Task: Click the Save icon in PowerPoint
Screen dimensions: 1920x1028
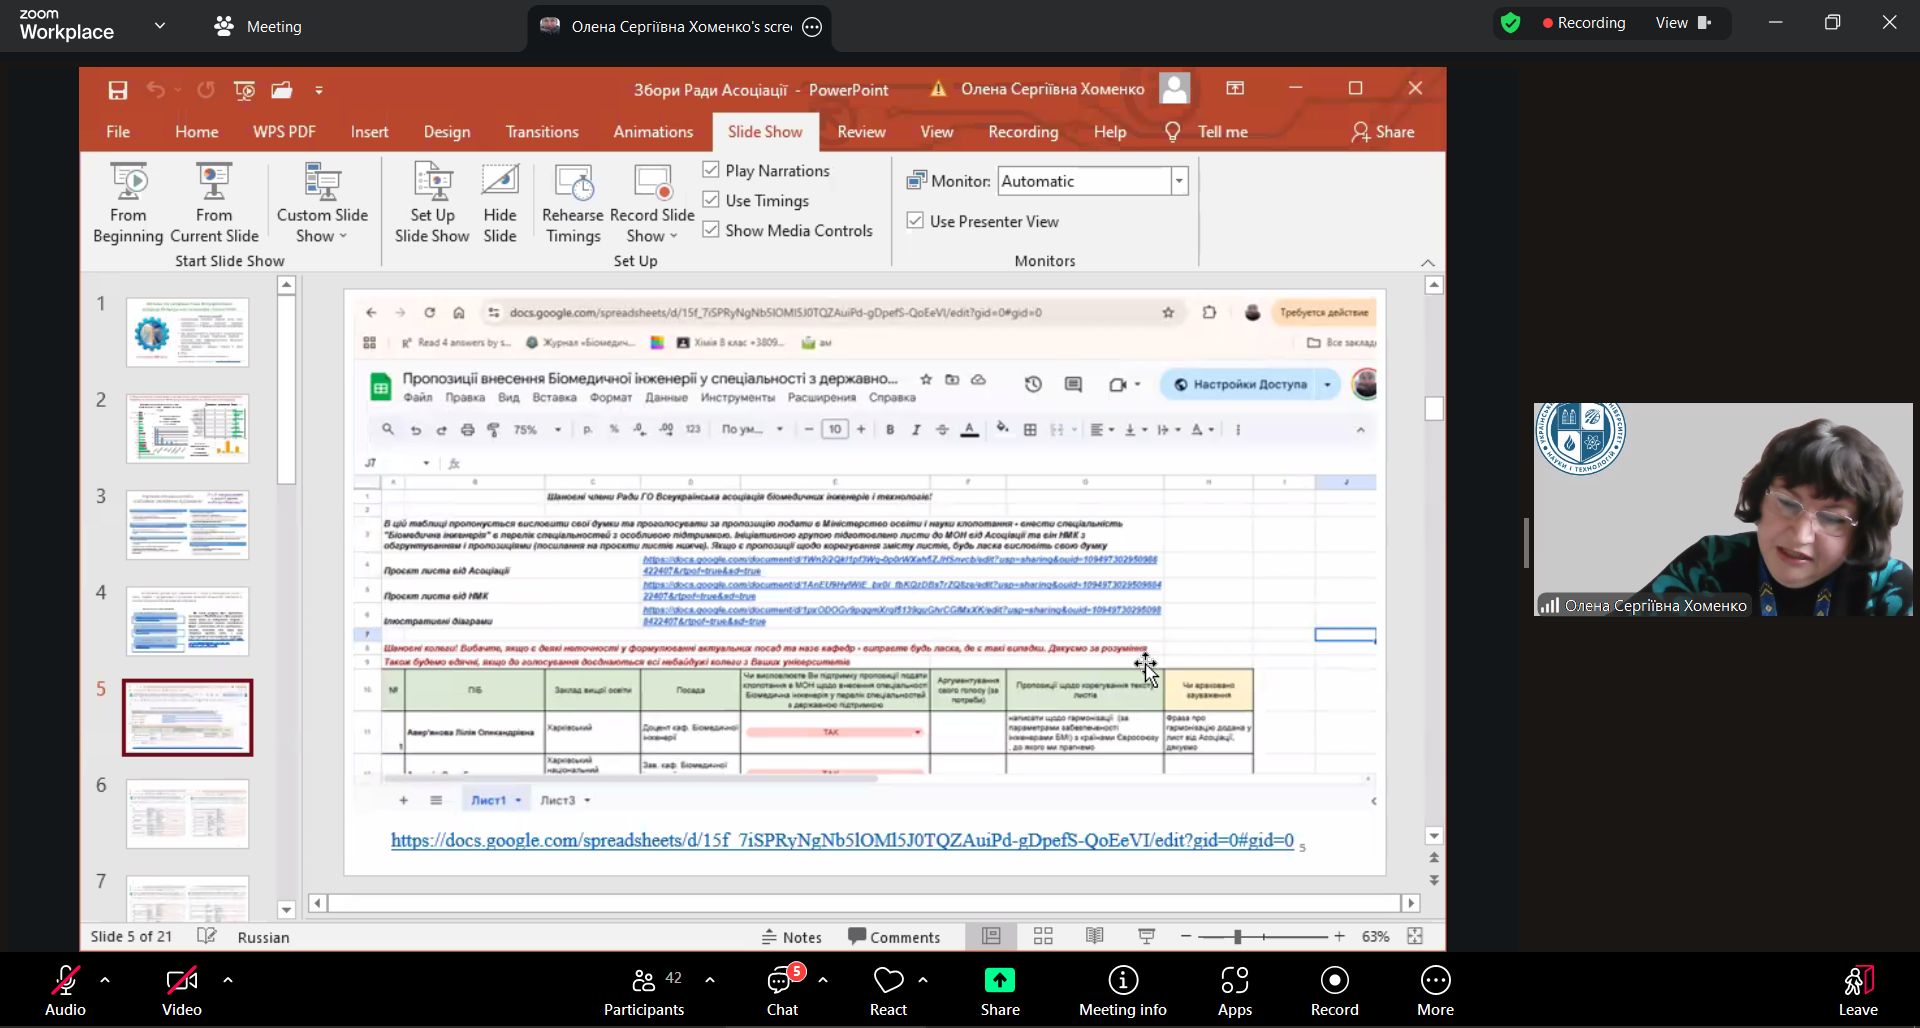Action: point(118,90)
